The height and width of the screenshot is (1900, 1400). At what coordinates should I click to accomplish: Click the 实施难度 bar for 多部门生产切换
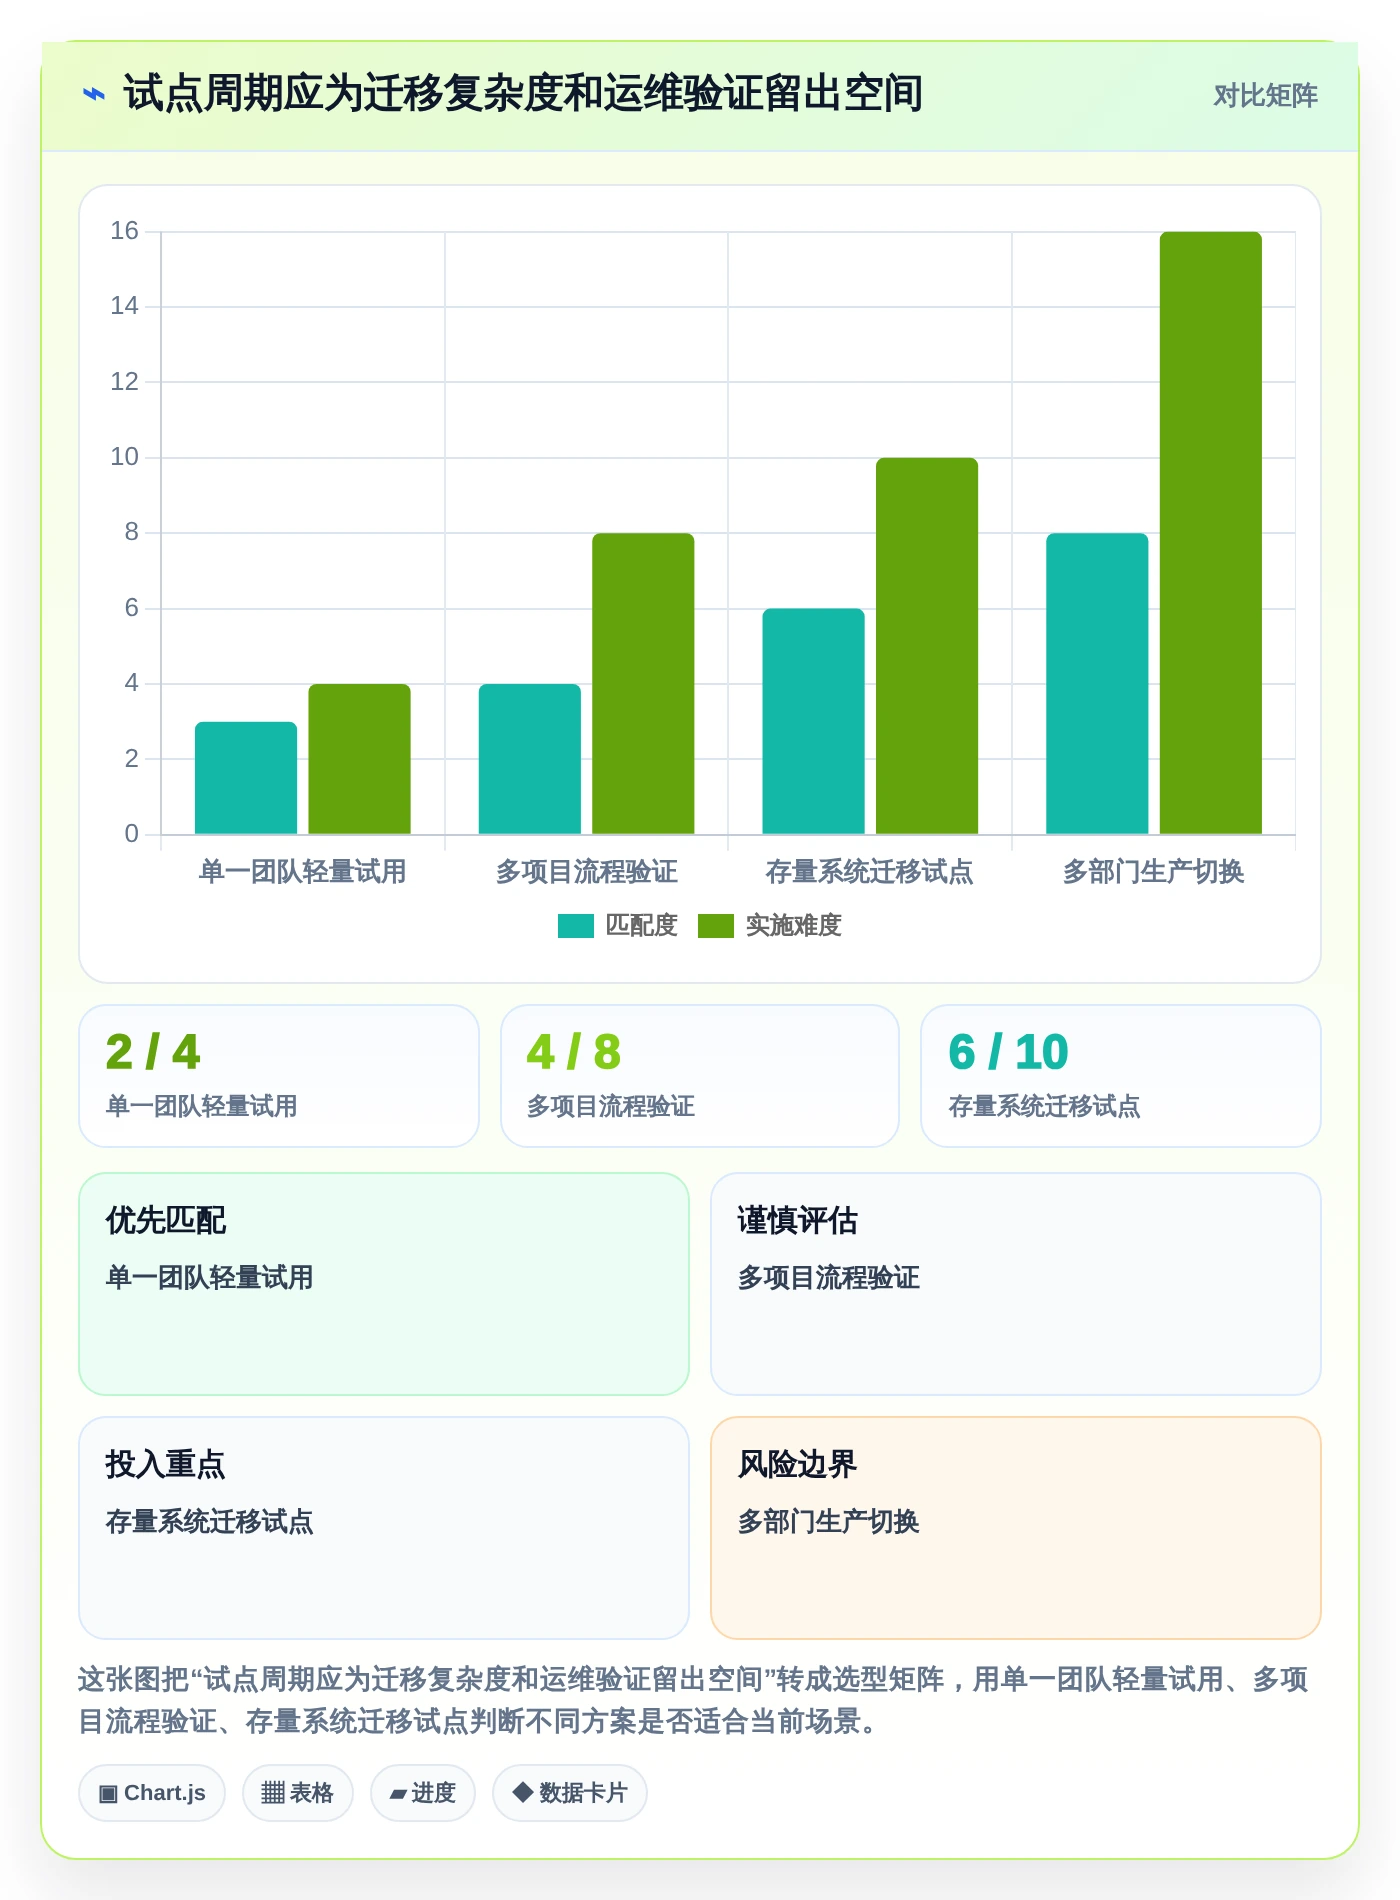1211,533
